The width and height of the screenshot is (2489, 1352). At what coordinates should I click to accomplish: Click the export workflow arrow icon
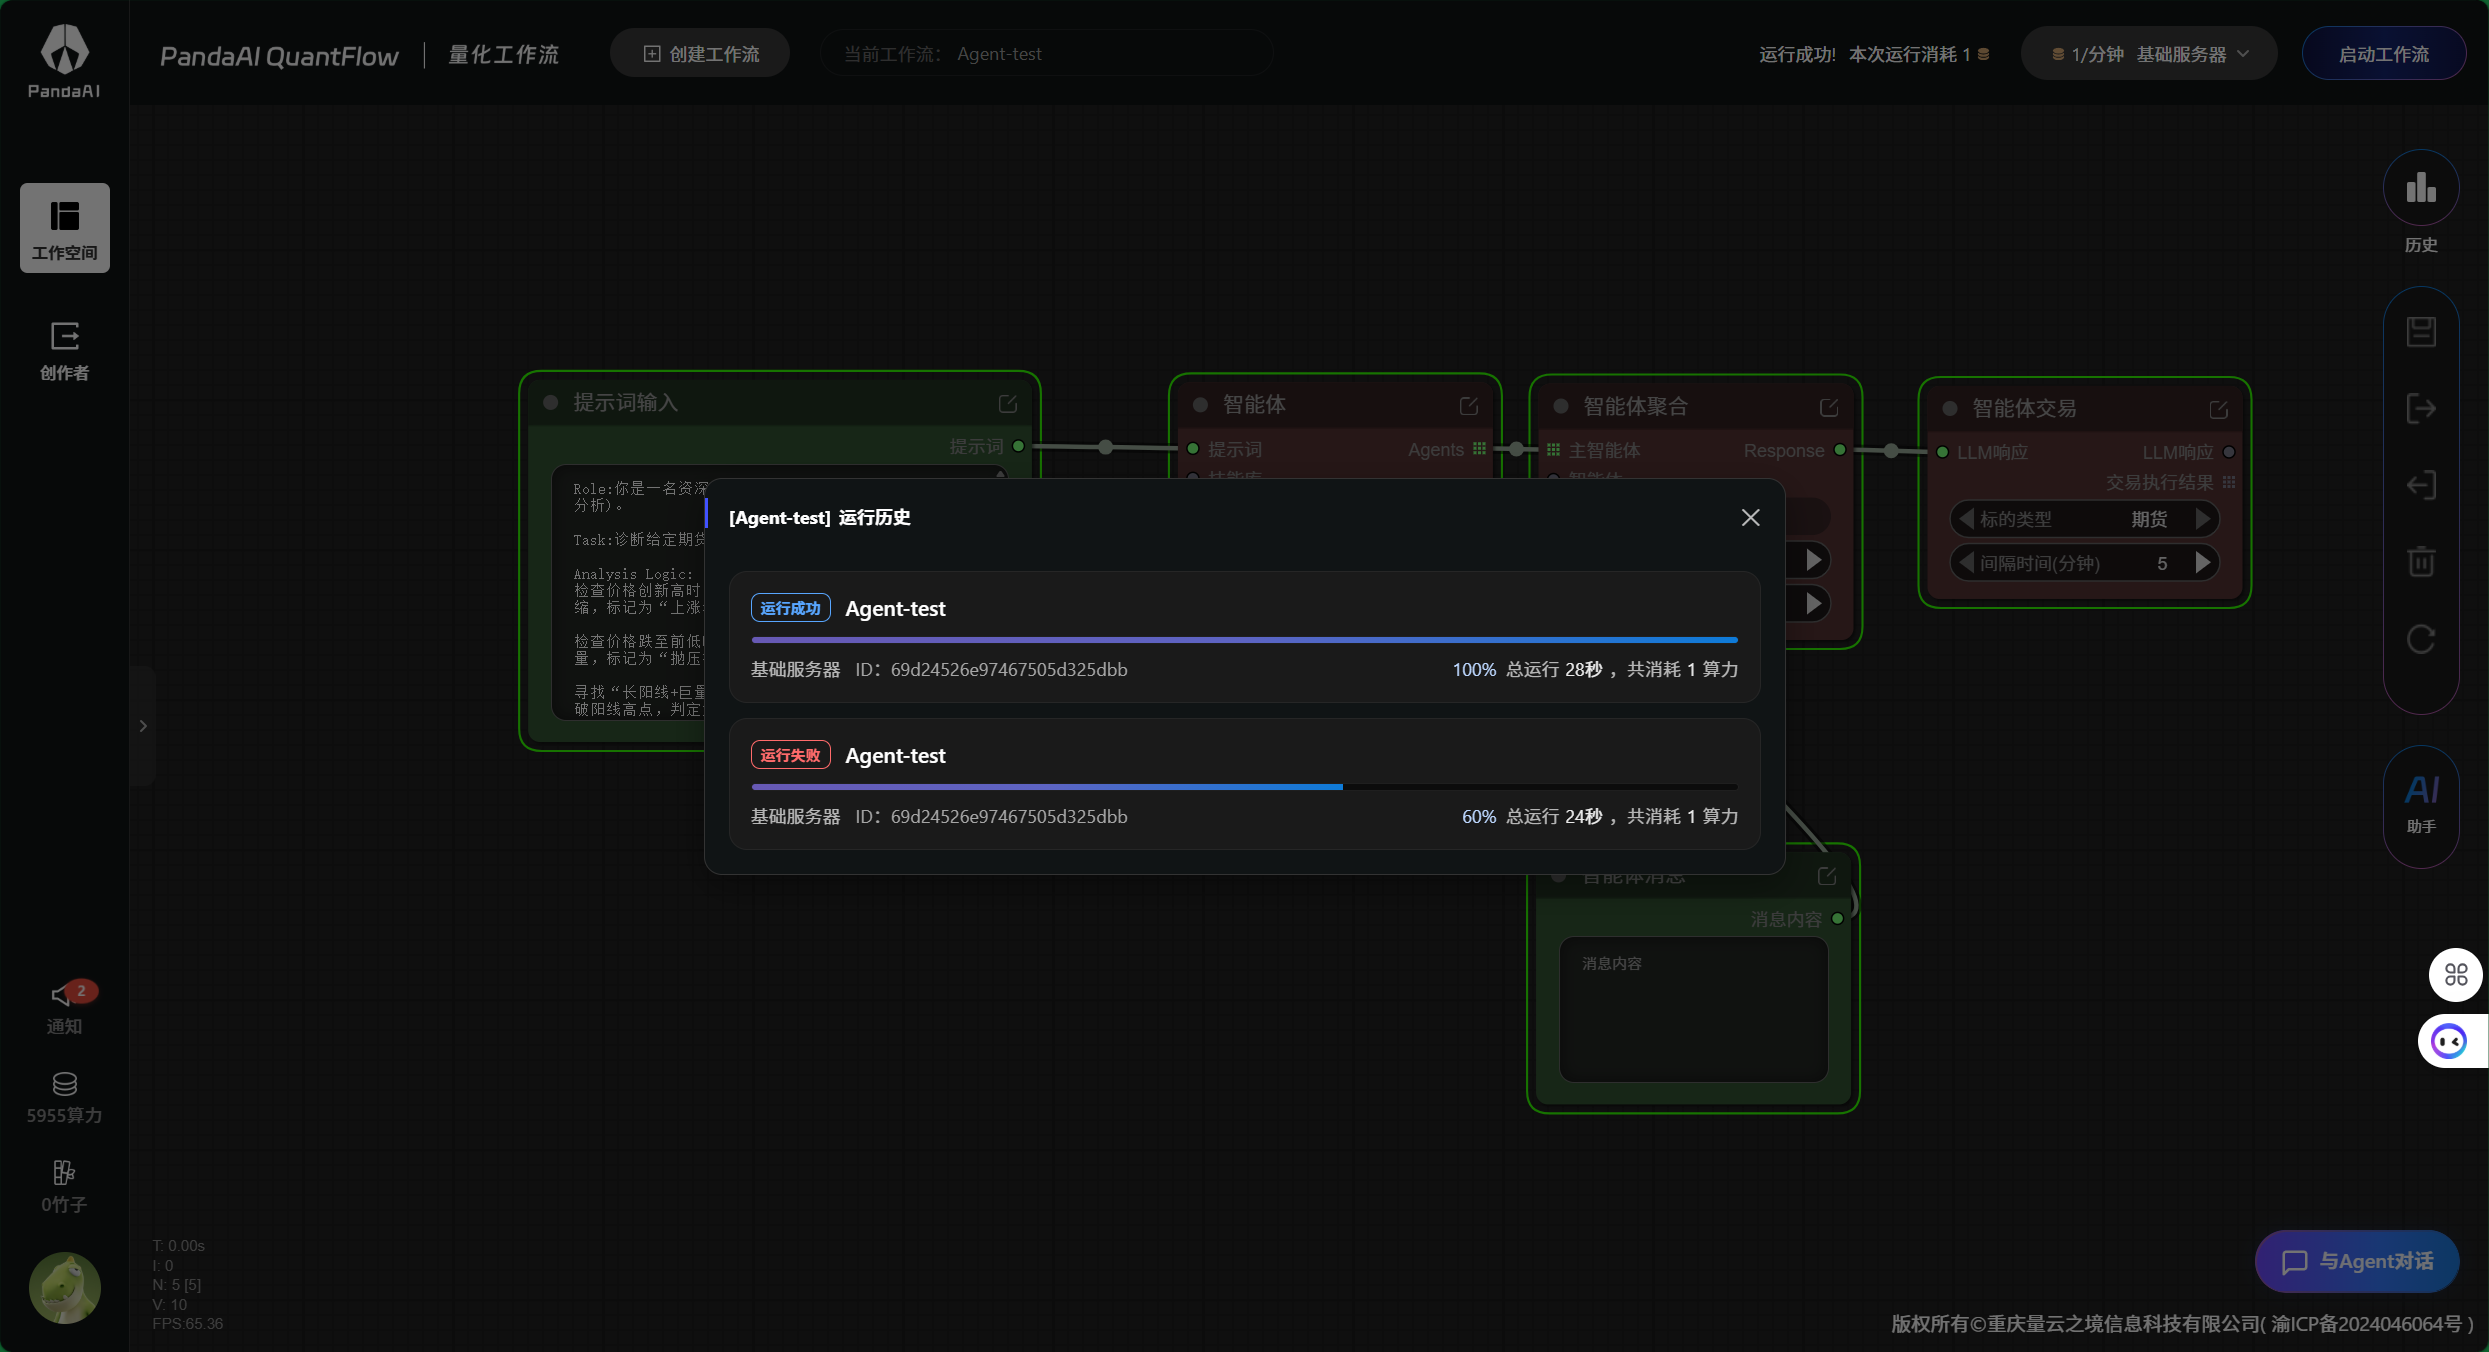tap(2421, 407)
